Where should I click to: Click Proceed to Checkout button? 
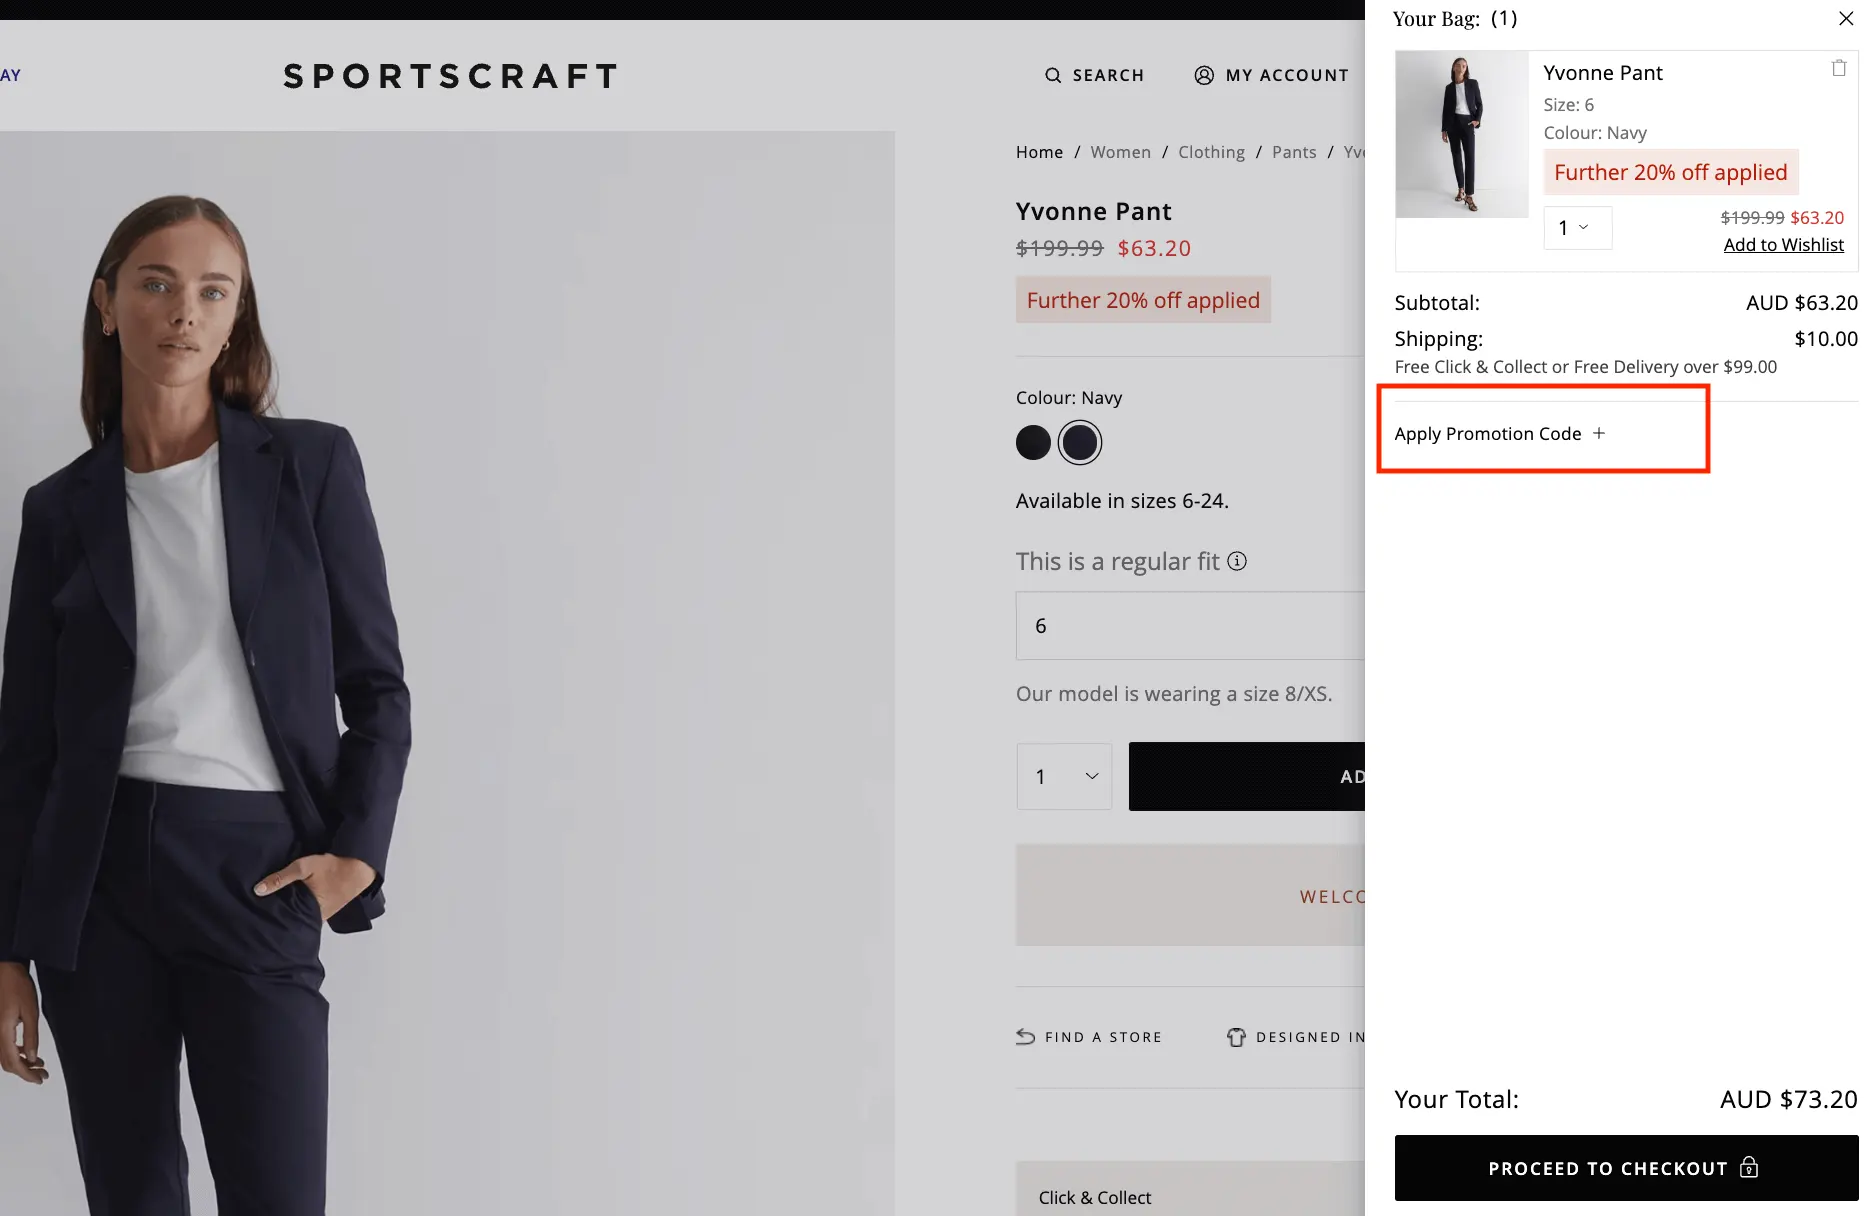[x=1626, y=1168]
